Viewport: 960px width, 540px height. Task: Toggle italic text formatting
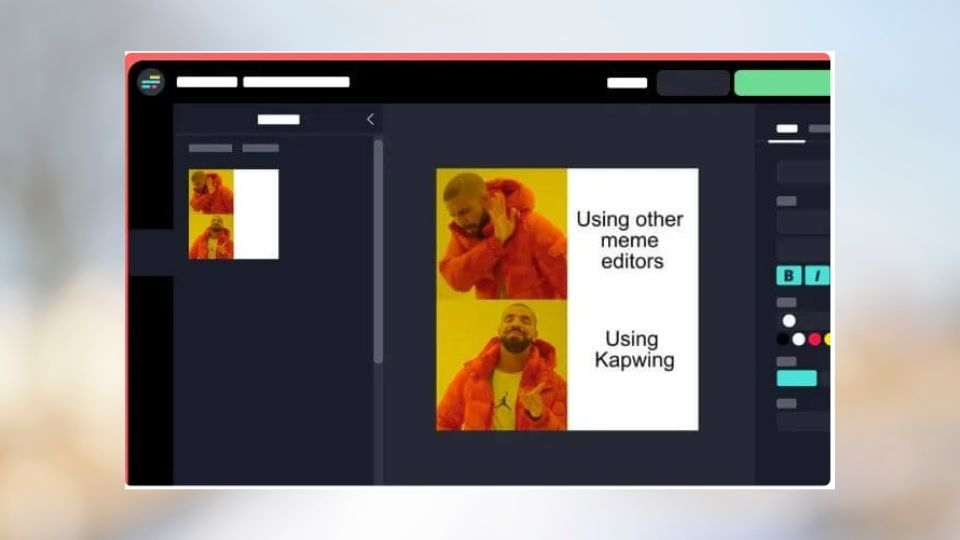817,276
